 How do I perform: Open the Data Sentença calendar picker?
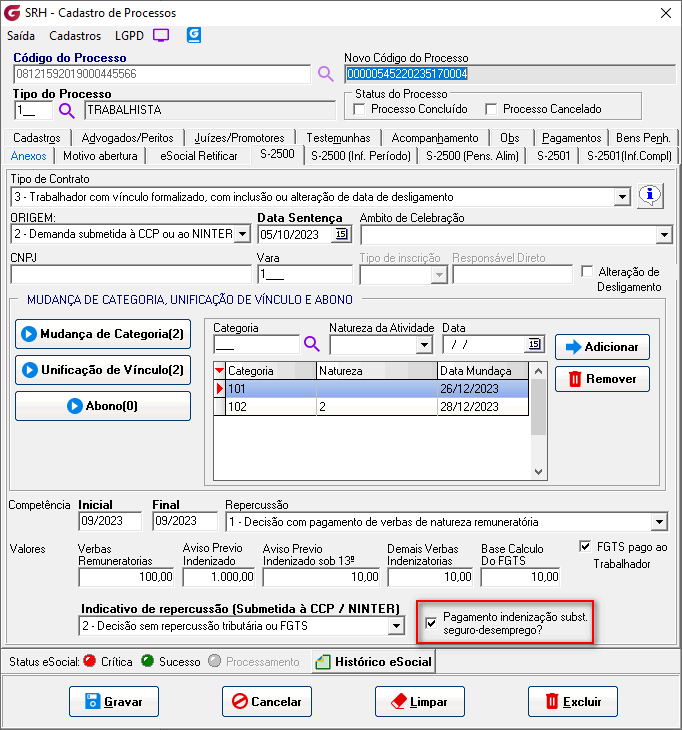(341, 234)
